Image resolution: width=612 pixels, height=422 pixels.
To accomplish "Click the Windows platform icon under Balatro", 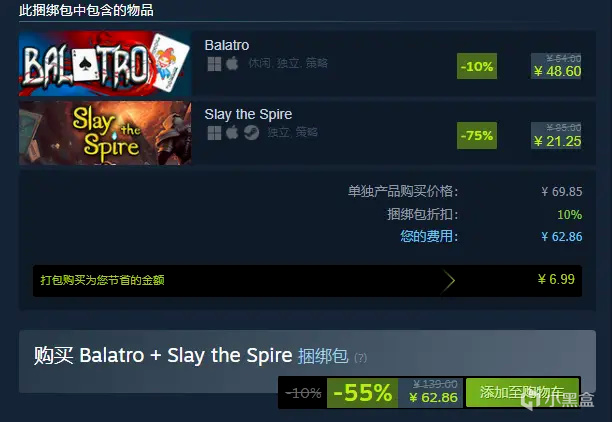I will point(214,64).
